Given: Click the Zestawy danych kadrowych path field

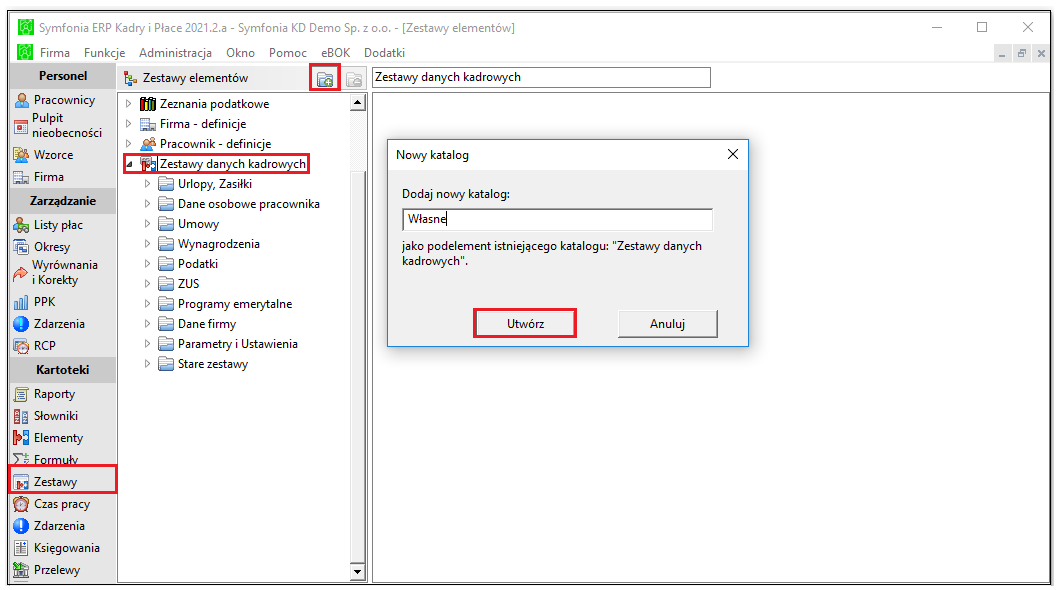Looking at the screenshot, I should (541, 77).
